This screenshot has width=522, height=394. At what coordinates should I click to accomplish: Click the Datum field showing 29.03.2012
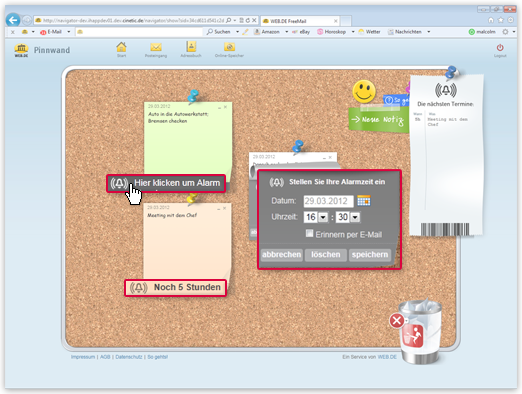(328, 201)
